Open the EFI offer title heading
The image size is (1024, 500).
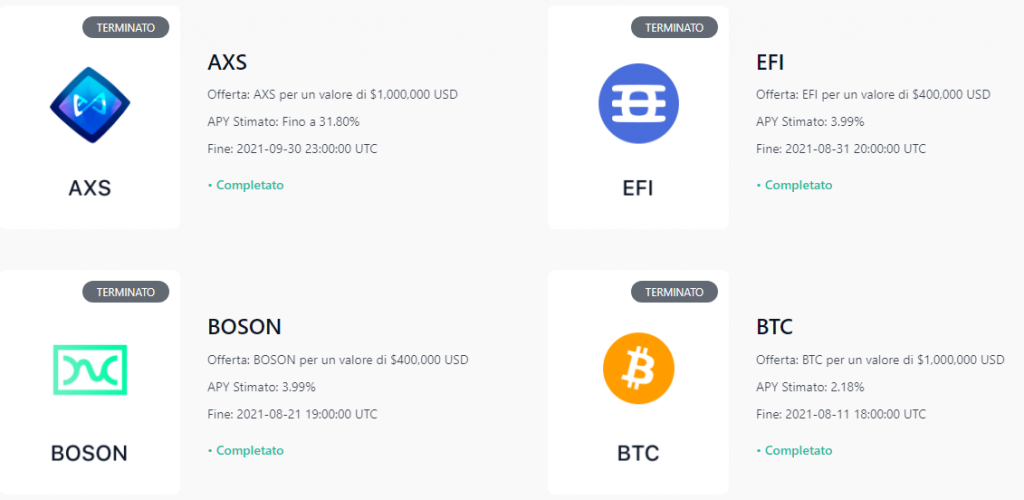pyautogui.click(x=770, y=63)
